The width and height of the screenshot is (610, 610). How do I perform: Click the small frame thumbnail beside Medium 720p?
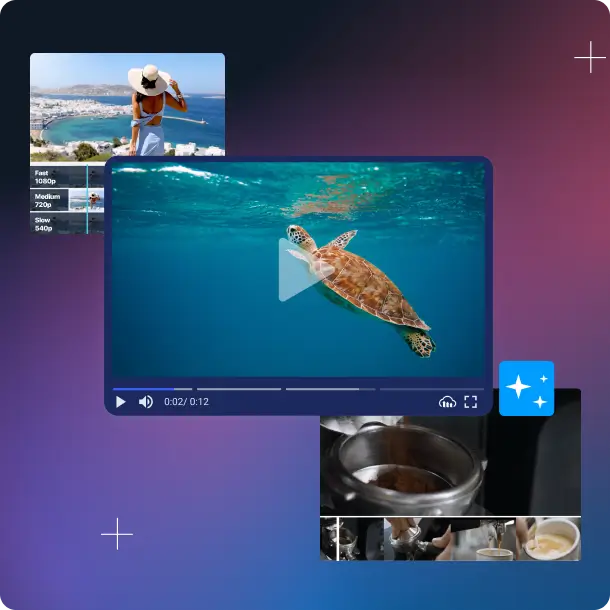coord(86,200)
